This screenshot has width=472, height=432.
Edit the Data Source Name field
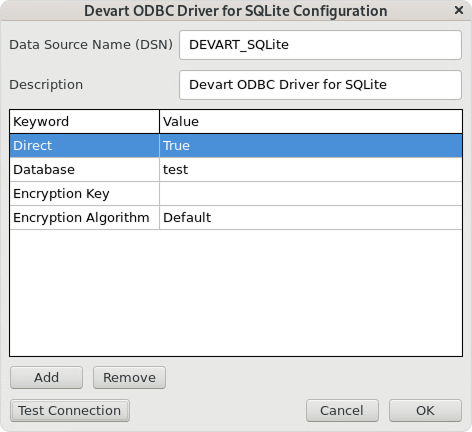(x=320, y=45)
